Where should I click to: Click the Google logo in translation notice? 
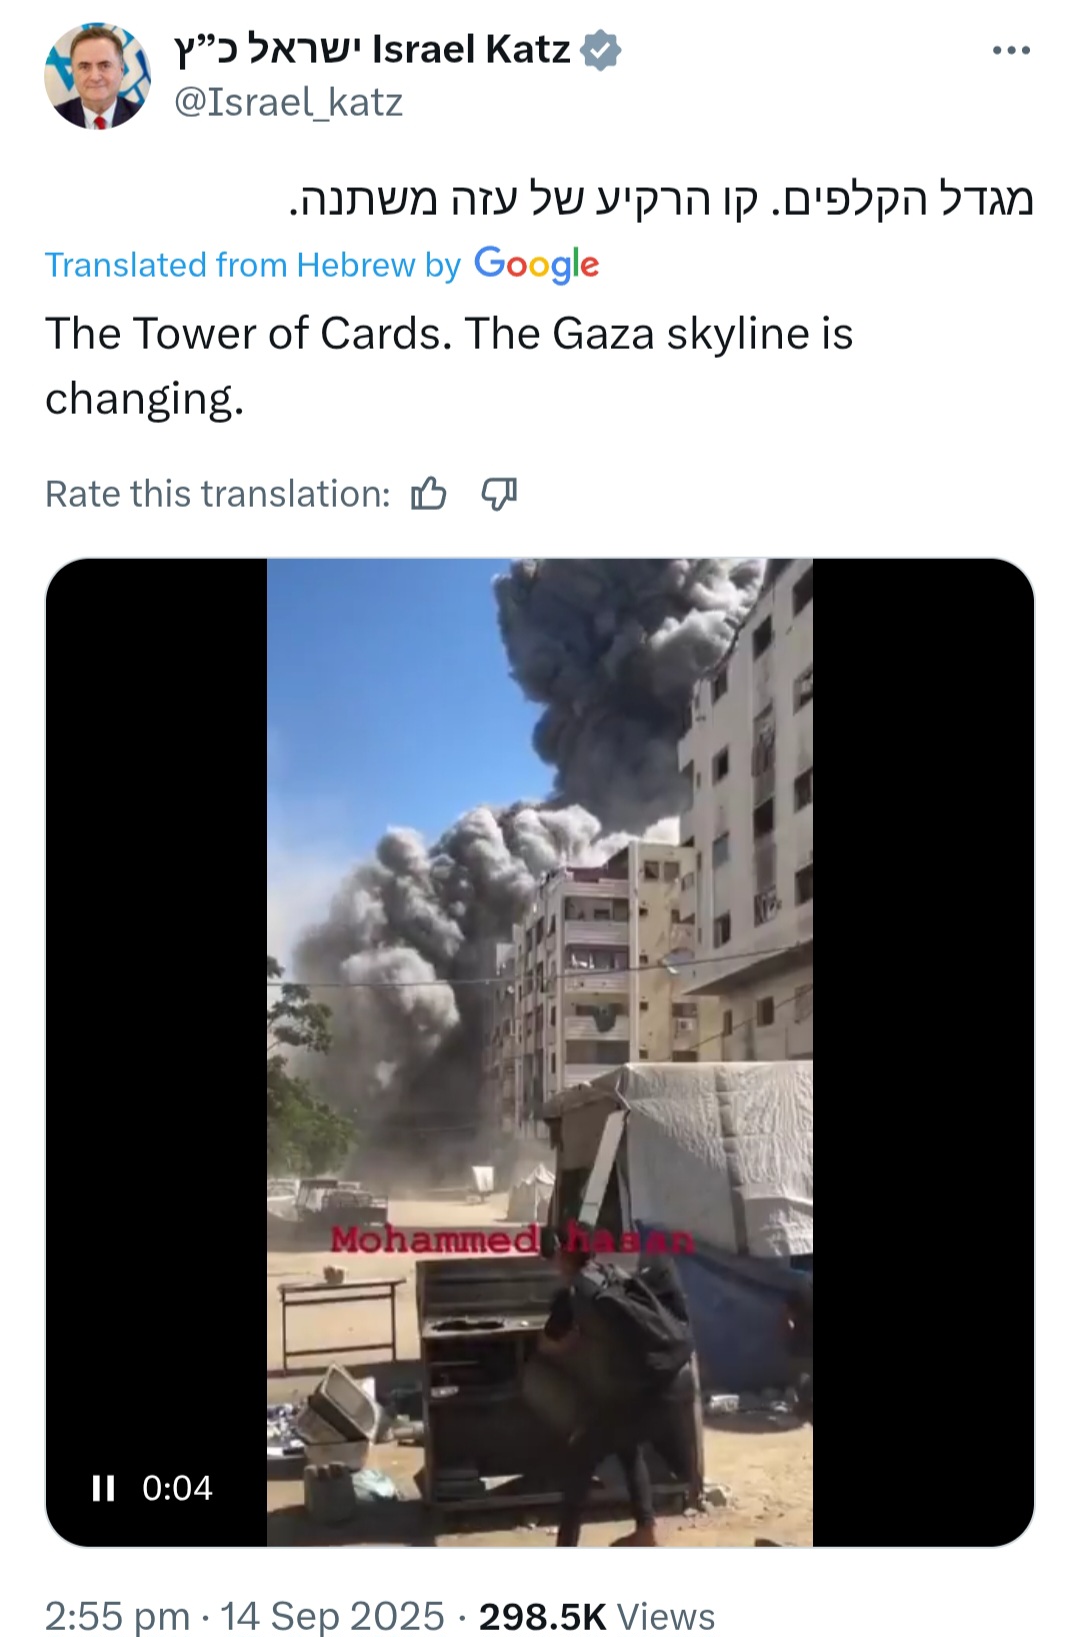[537, 265]
